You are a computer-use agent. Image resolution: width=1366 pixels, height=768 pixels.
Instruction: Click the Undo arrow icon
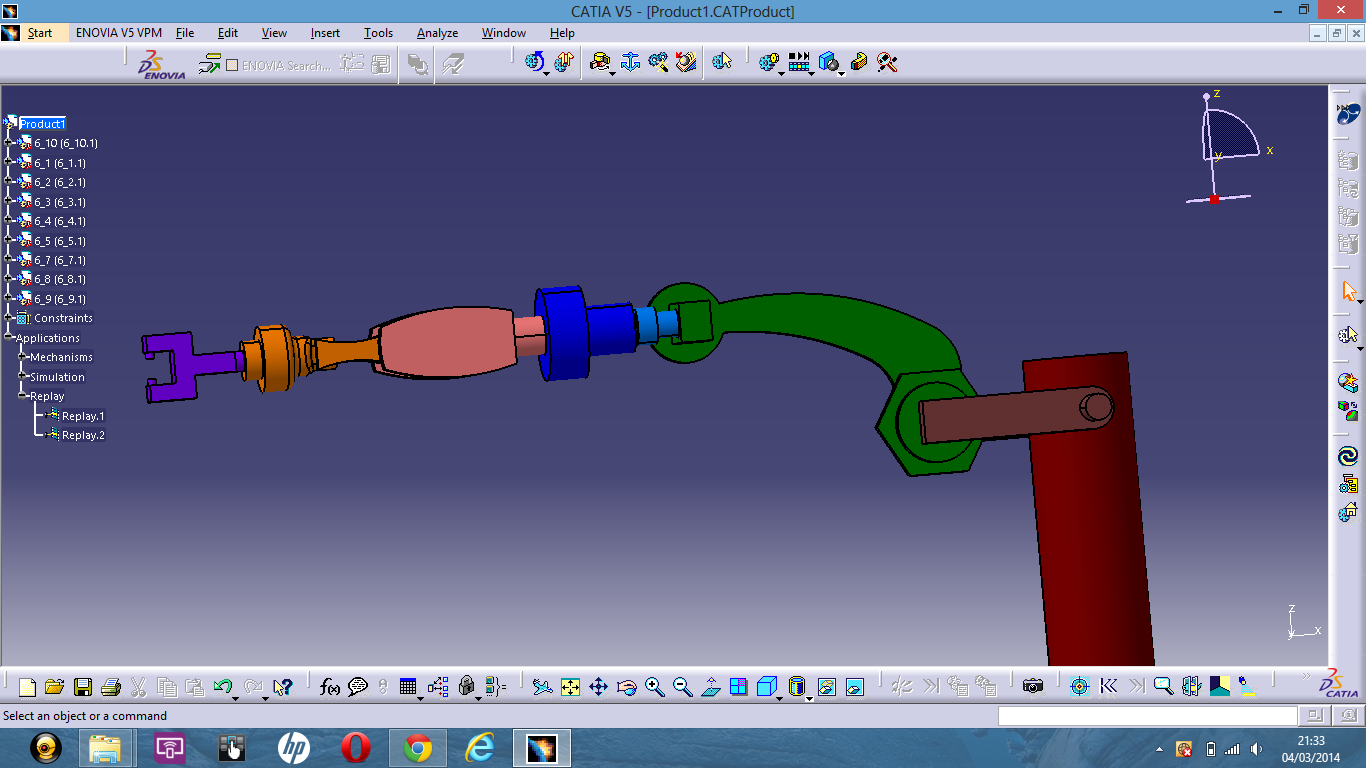[x=222, y=686]
